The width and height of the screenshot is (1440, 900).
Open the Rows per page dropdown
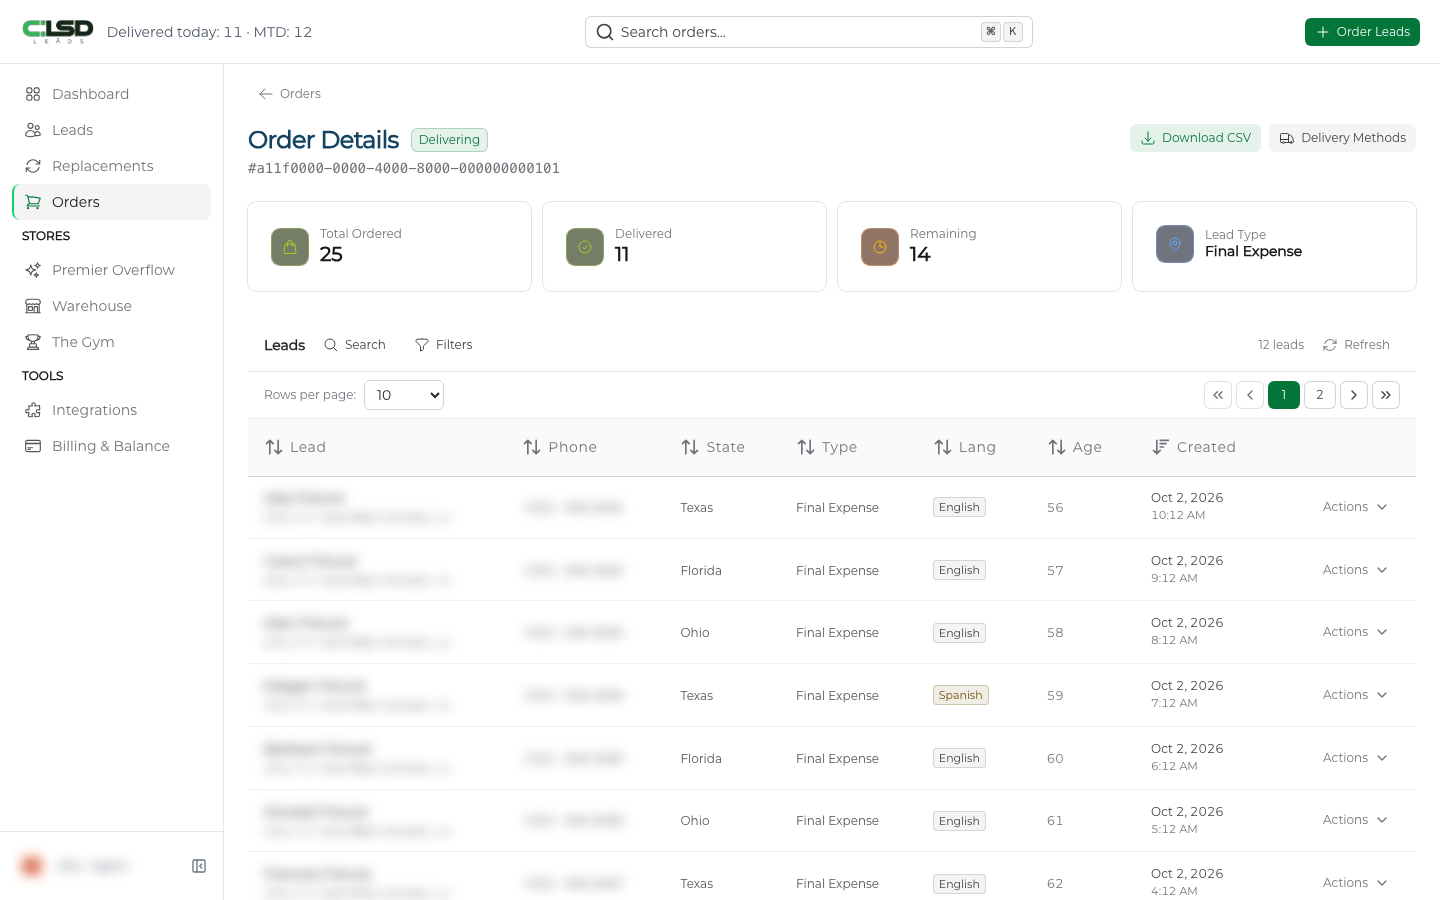click(404, 395)
